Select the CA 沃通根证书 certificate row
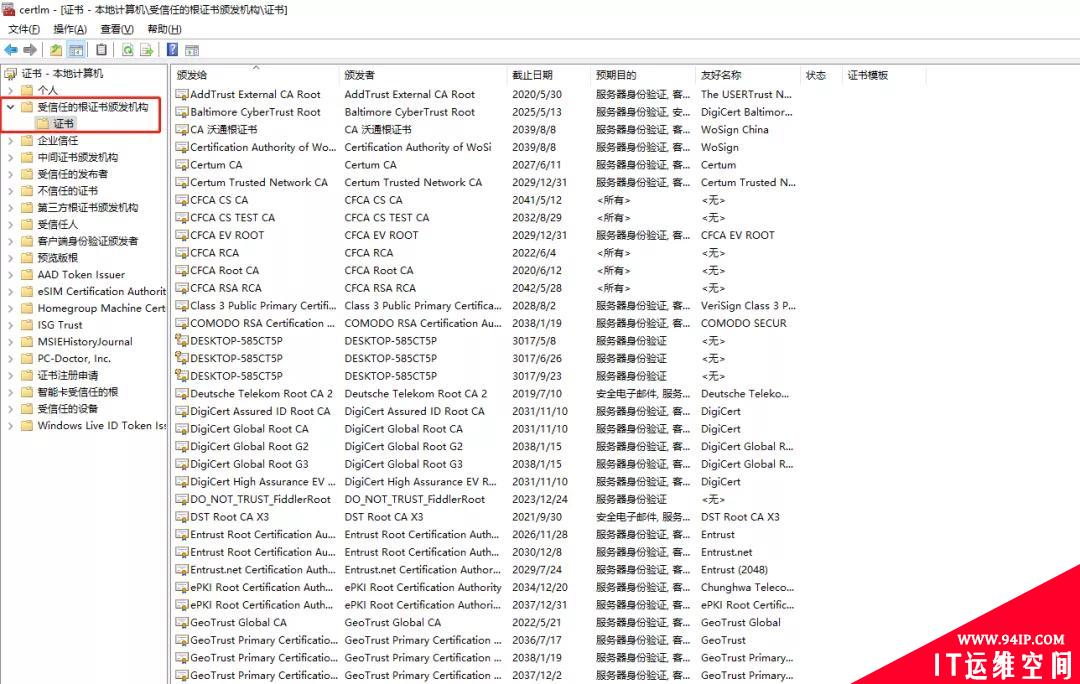1080x684 pixels. [486, 129]
